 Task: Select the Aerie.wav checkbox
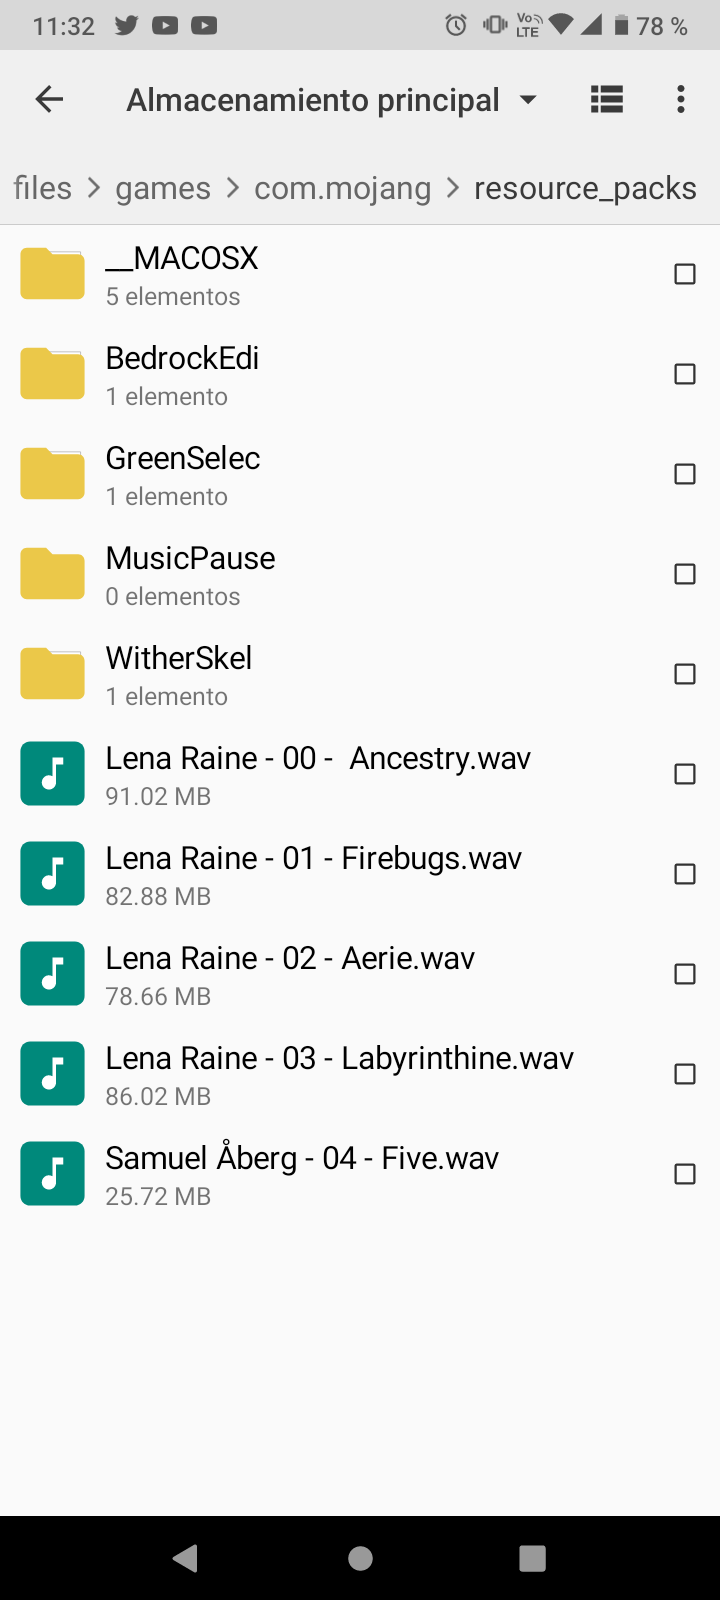685,974
